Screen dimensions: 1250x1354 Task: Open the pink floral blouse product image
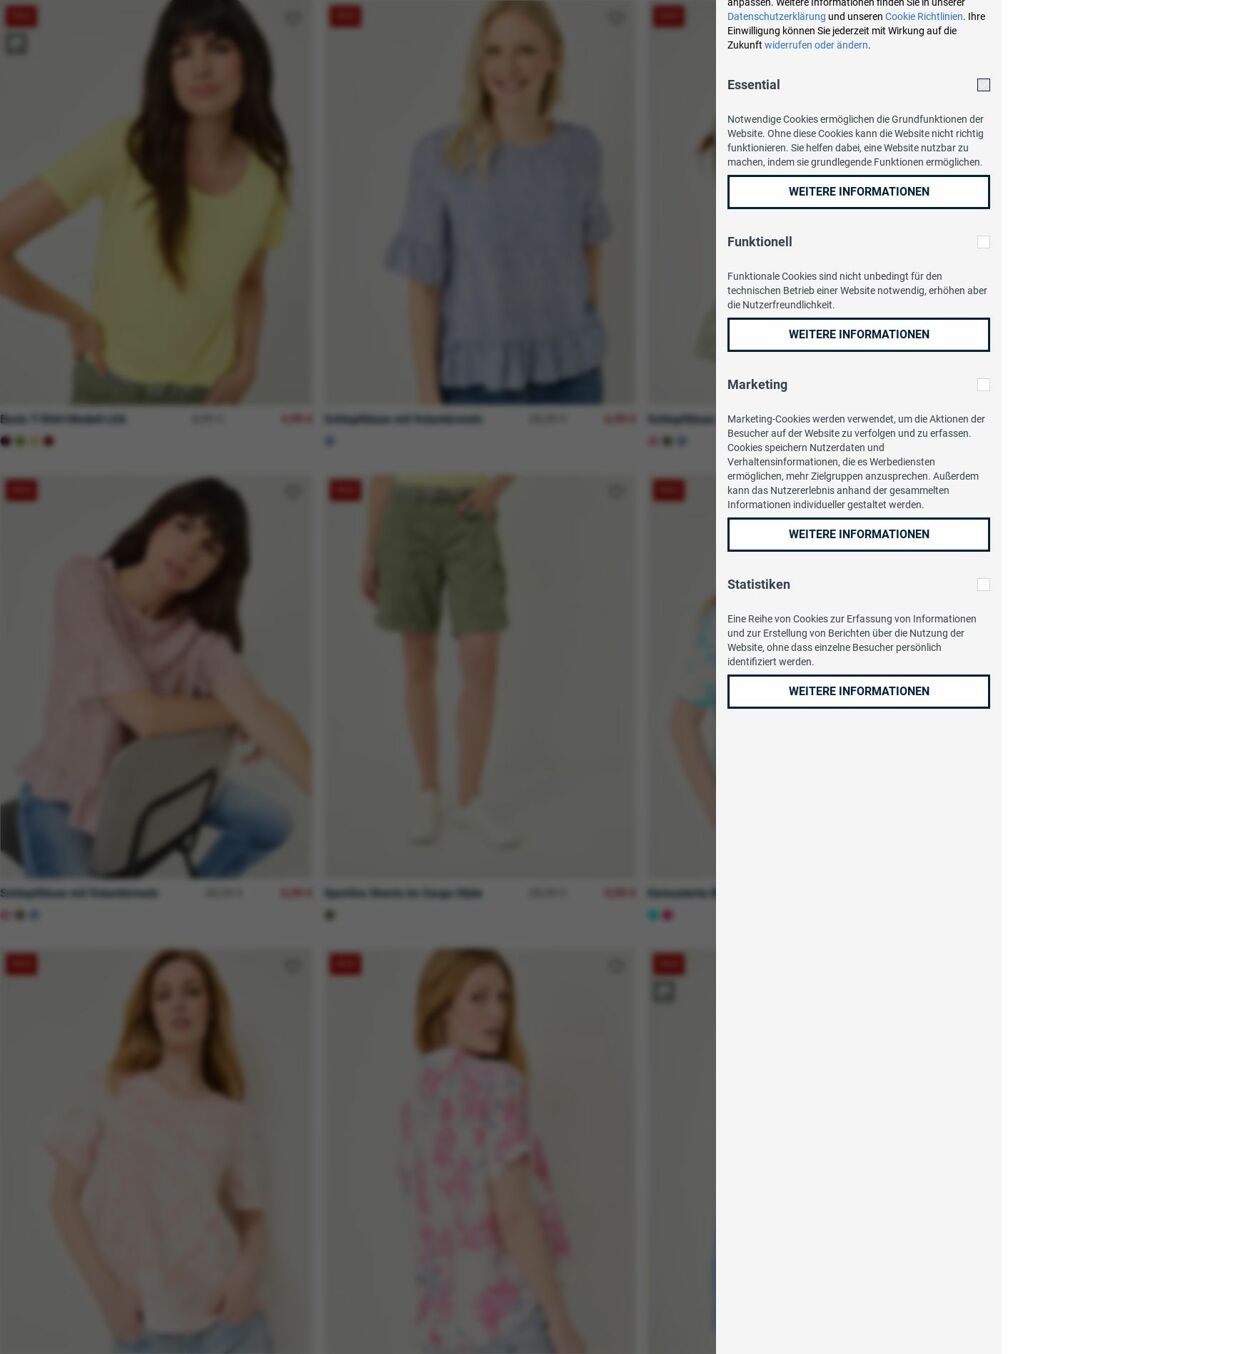(479, 1151)
